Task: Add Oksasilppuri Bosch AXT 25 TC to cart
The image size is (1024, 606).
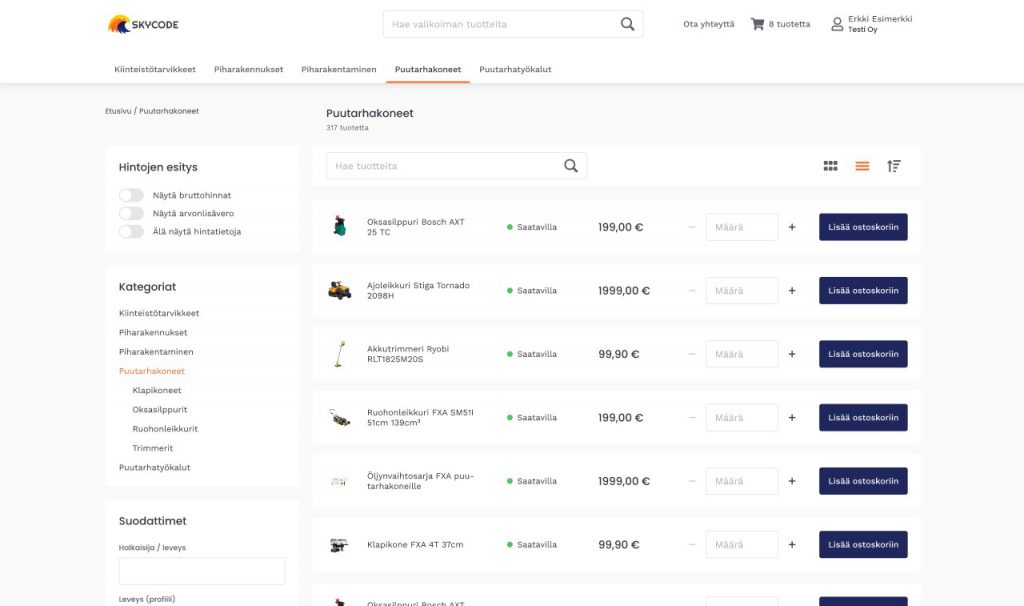Action: click(863, 227)
